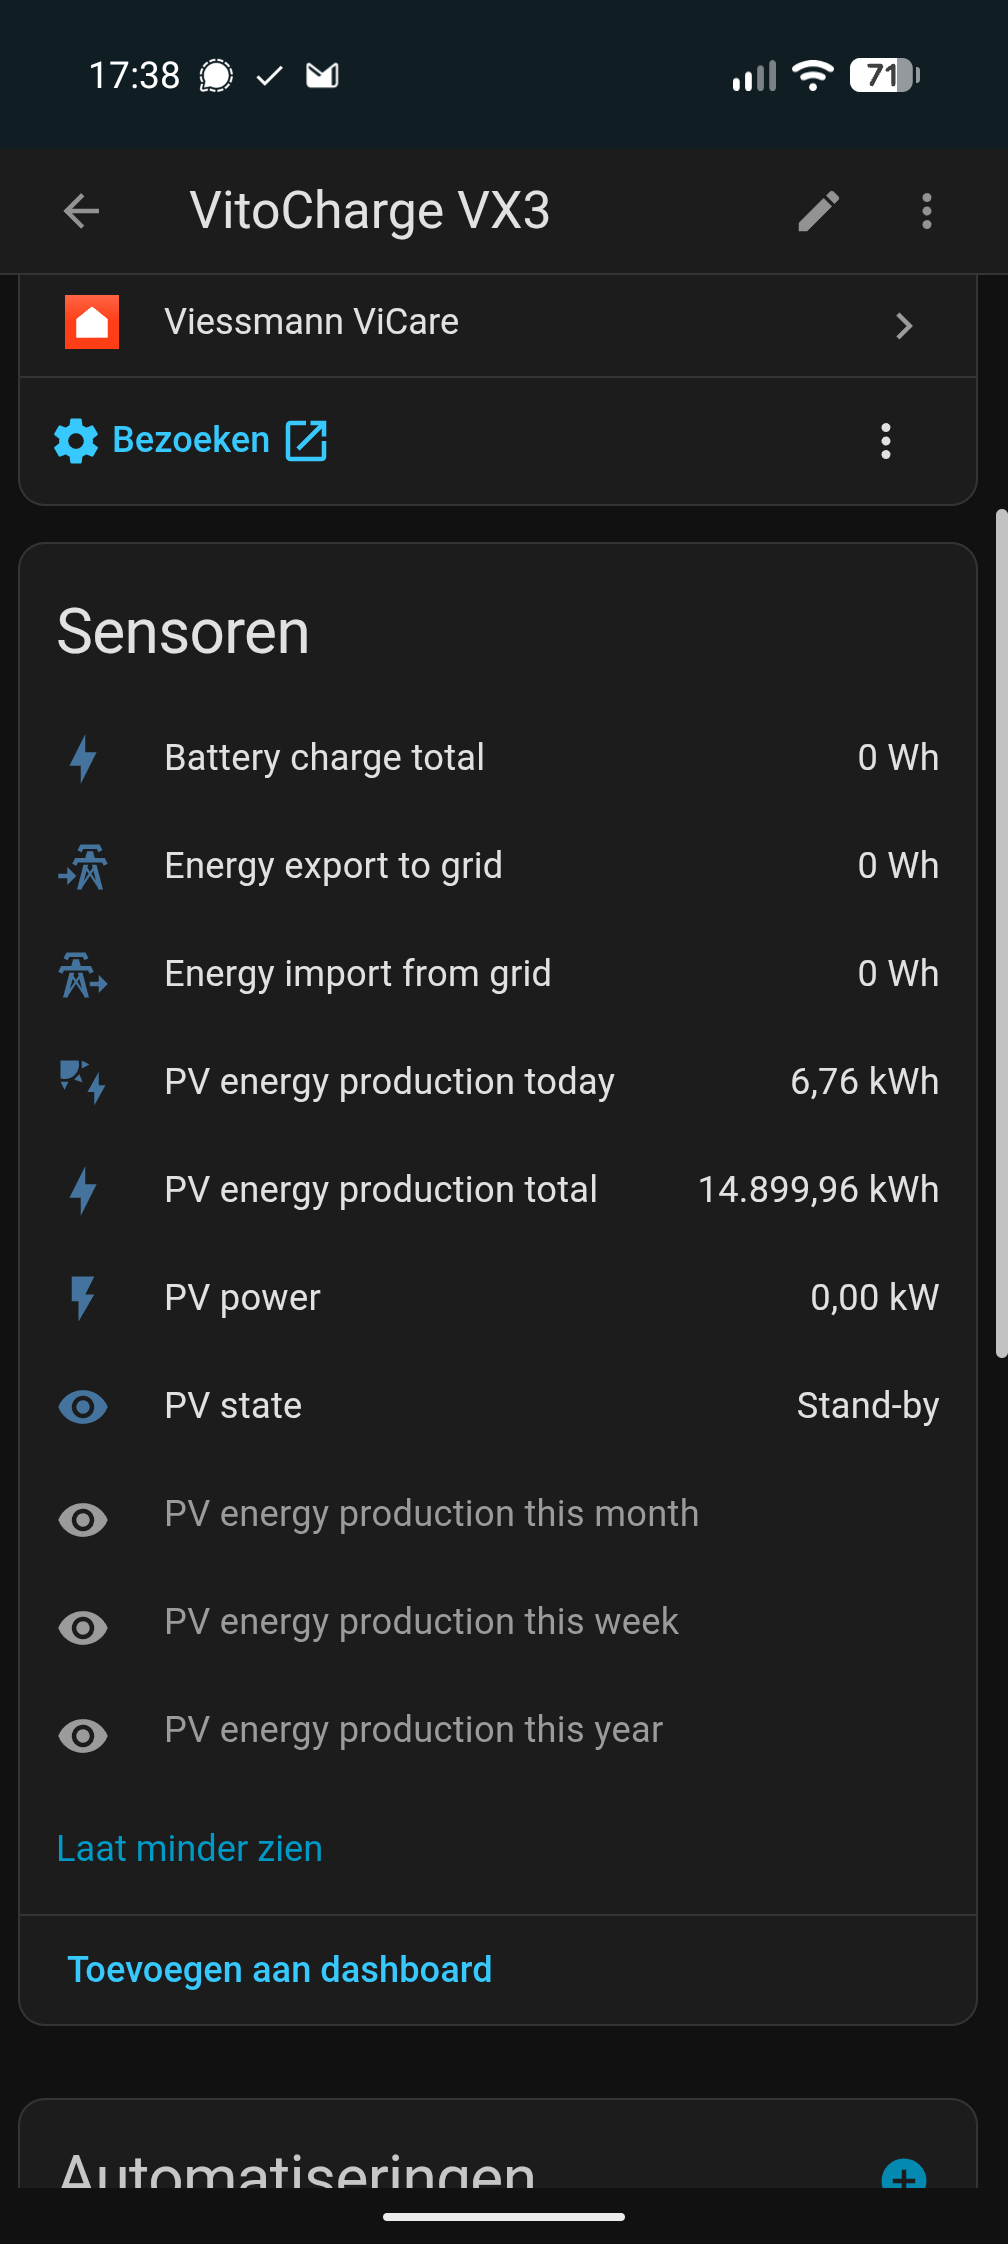
Task: Click Battery charge total lightning icon
Action: [x=83, y=758]
